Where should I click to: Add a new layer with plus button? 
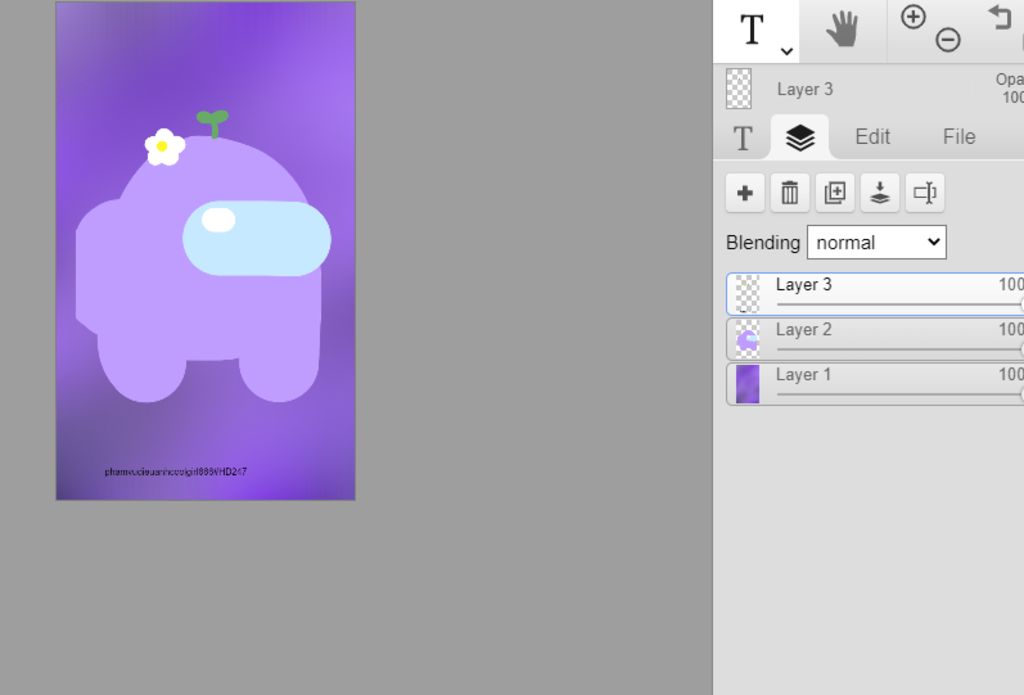pyautogui.click(x=745, y=193)
